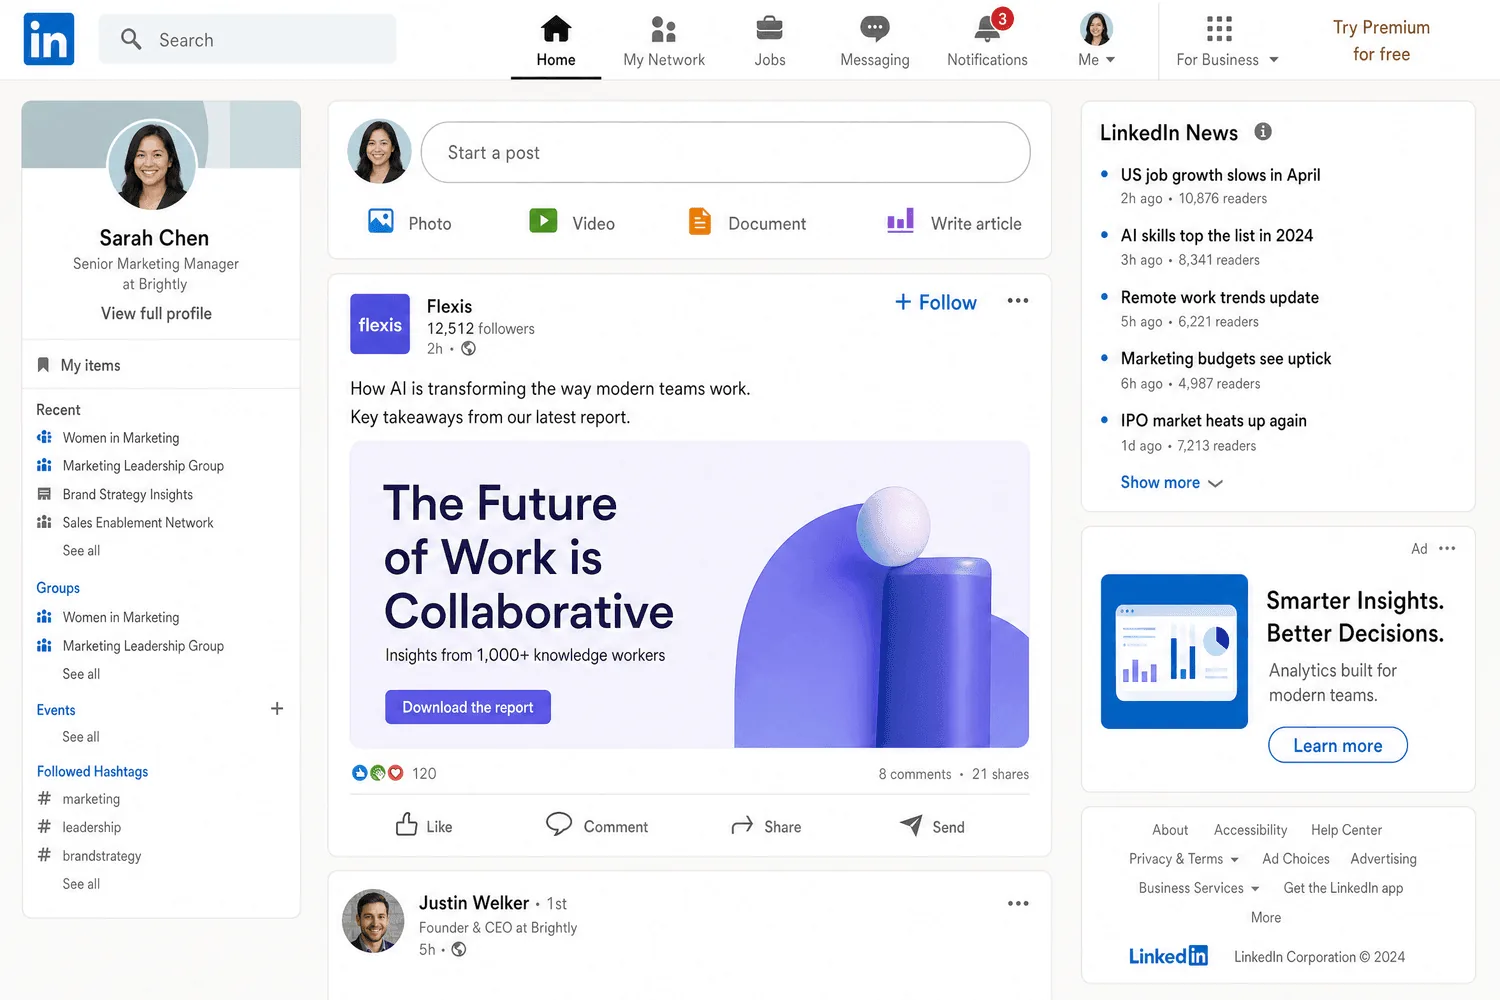Check the Notifications bell icon
Viewport: 1500px width, 1000px height.
click(x=988, y=30)
